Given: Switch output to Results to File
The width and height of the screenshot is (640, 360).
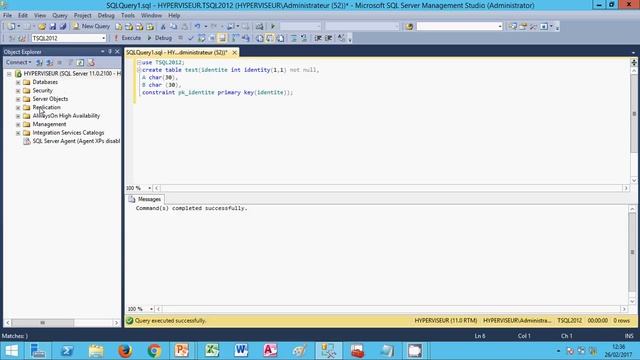Looking at the screenshot, I should [280, 38].
